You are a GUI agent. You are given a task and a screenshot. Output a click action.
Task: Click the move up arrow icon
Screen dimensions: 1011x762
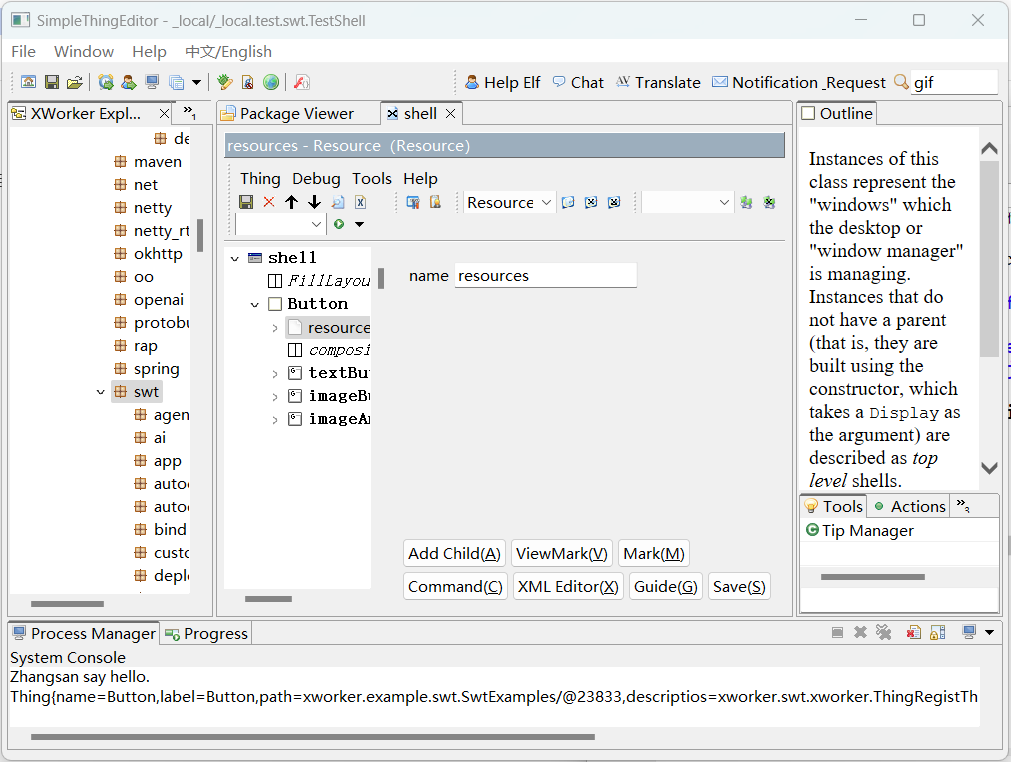point(291,202)
